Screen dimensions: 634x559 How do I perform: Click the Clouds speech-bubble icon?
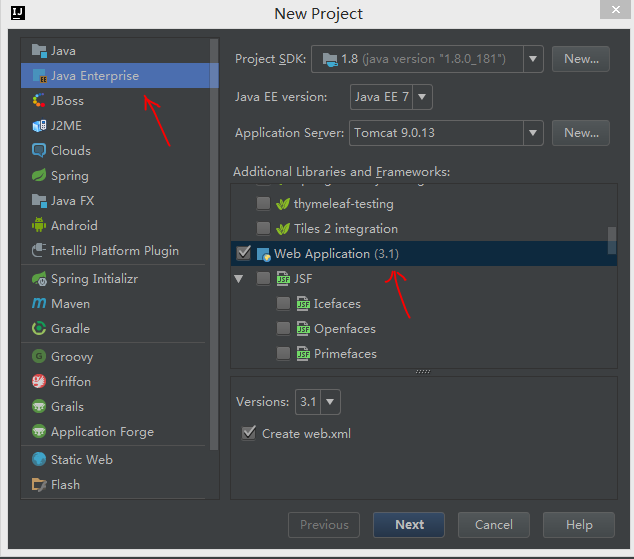tap(39, 151)
